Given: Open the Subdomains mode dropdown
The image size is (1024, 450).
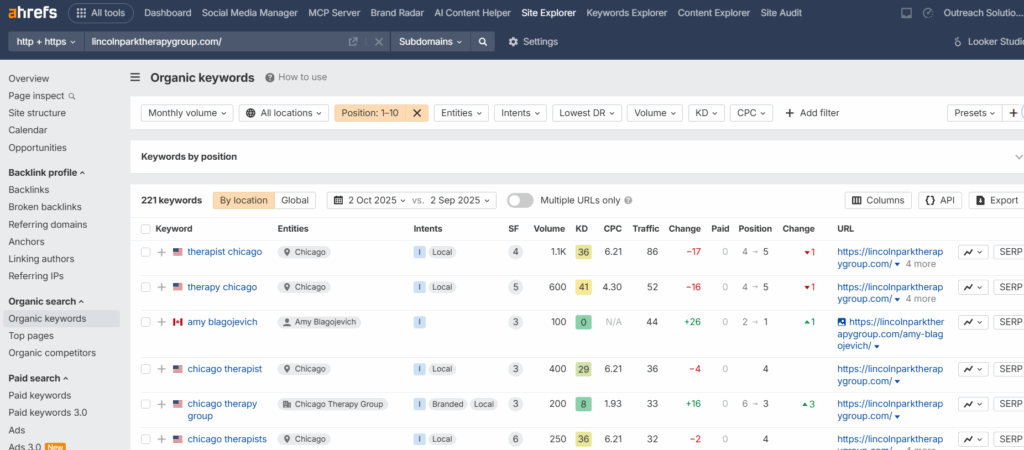Looking at the screenshot, I should click(x=430, y=41).
